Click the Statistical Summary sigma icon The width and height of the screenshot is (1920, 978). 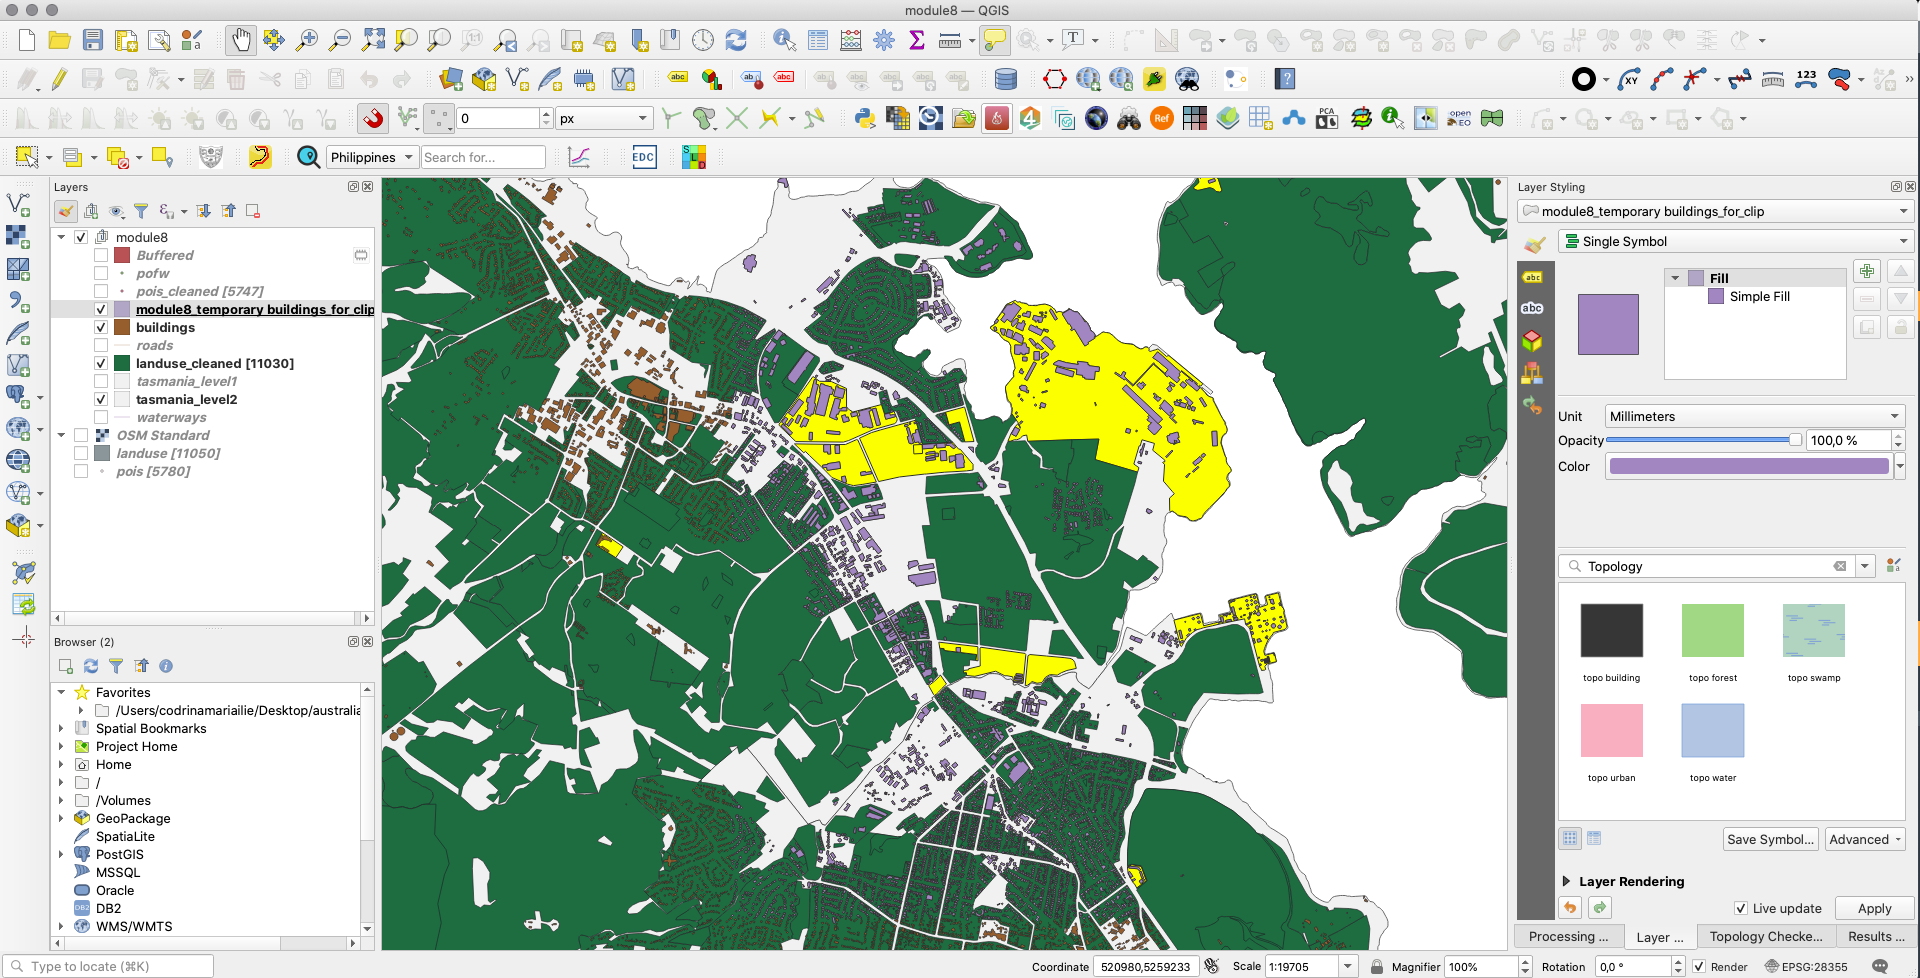pos(917,40)
